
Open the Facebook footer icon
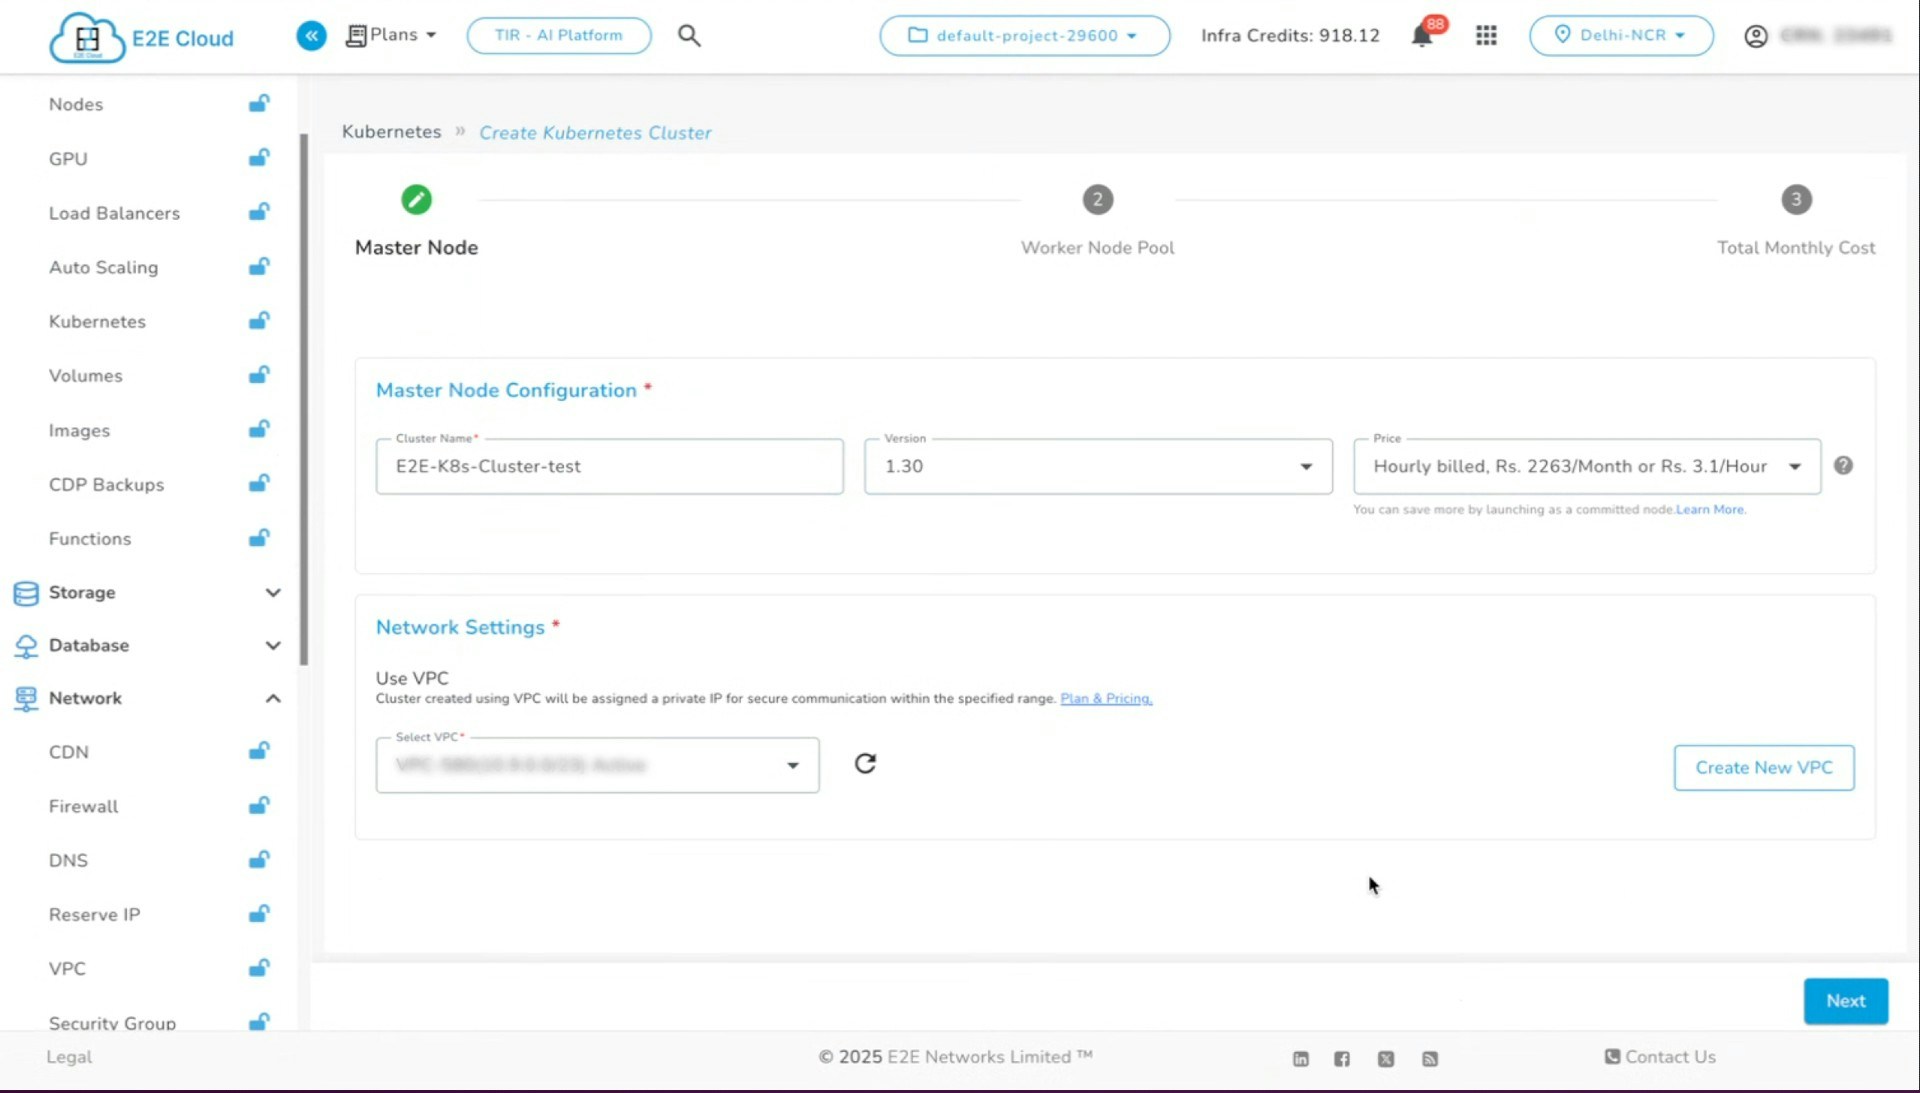(1342, 1059)
